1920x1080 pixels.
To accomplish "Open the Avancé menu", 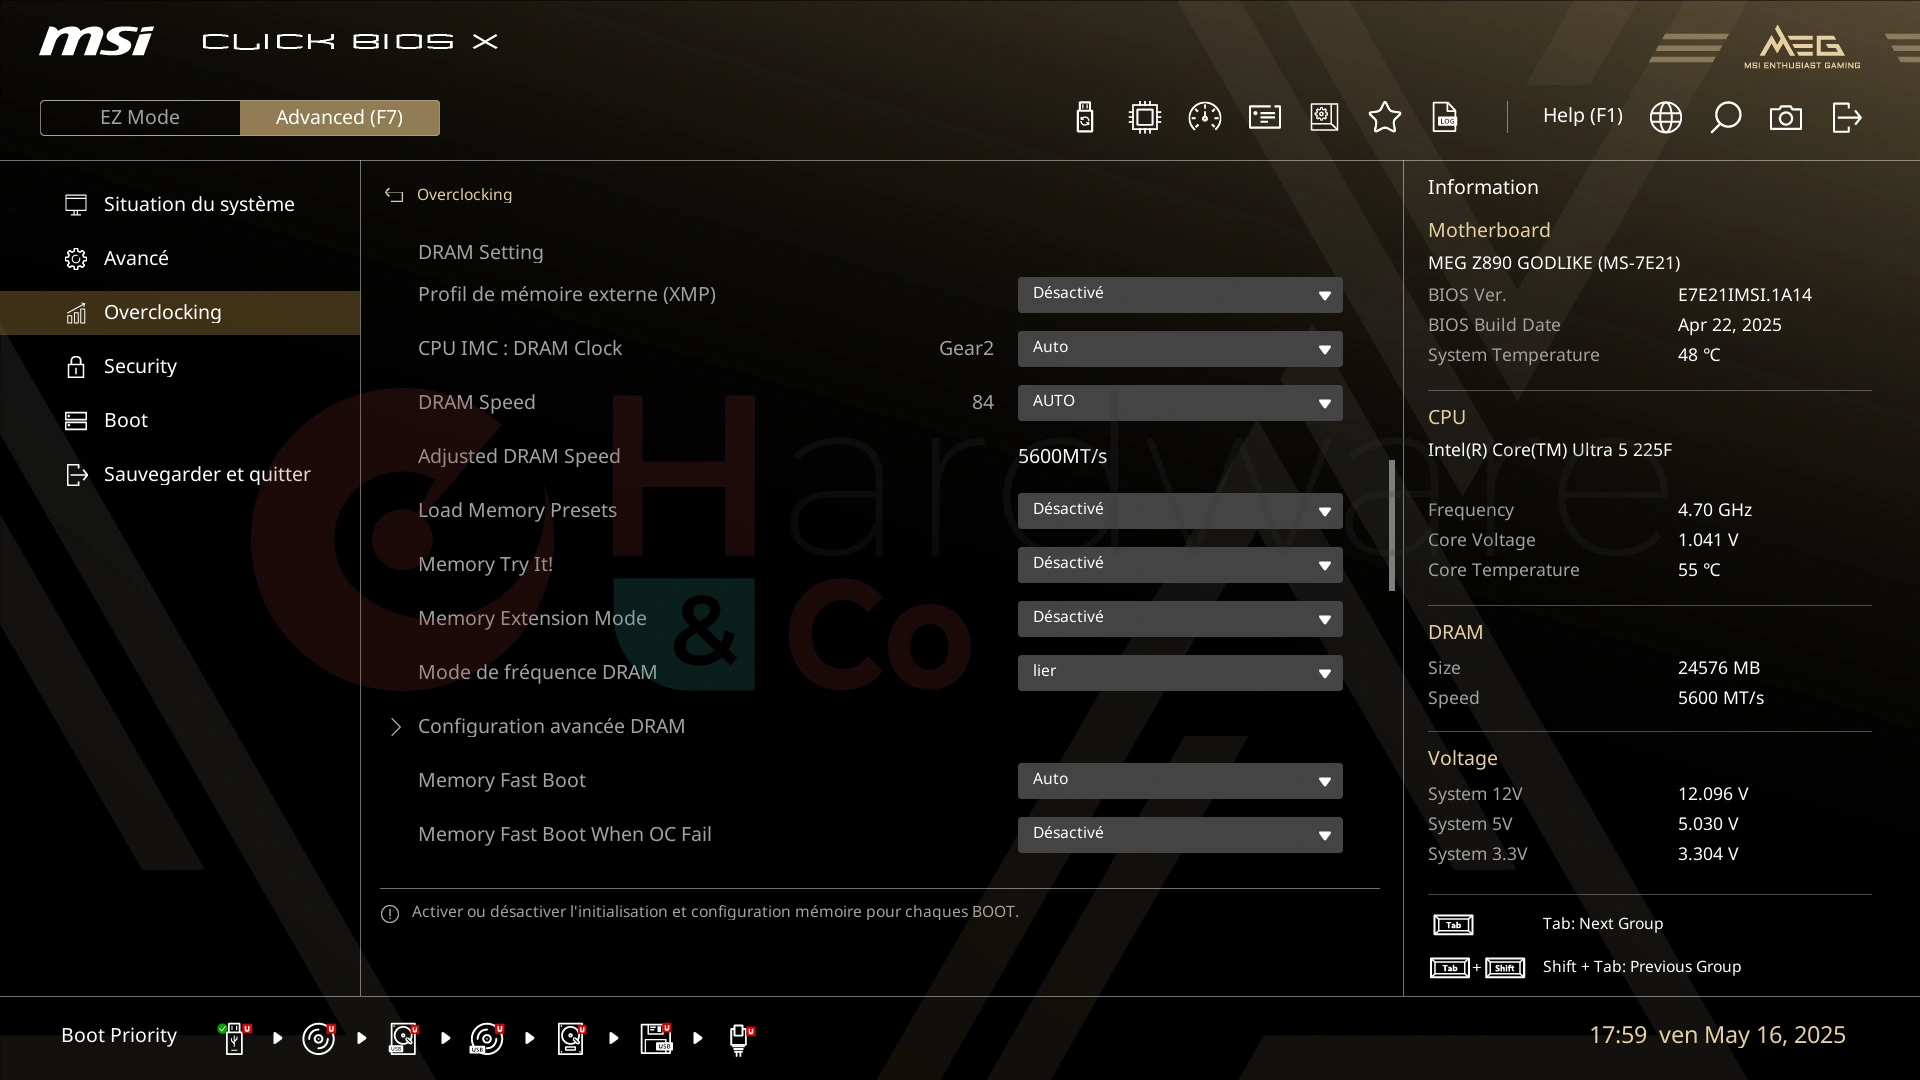I will pyautogui.click(x=180, y=259).
